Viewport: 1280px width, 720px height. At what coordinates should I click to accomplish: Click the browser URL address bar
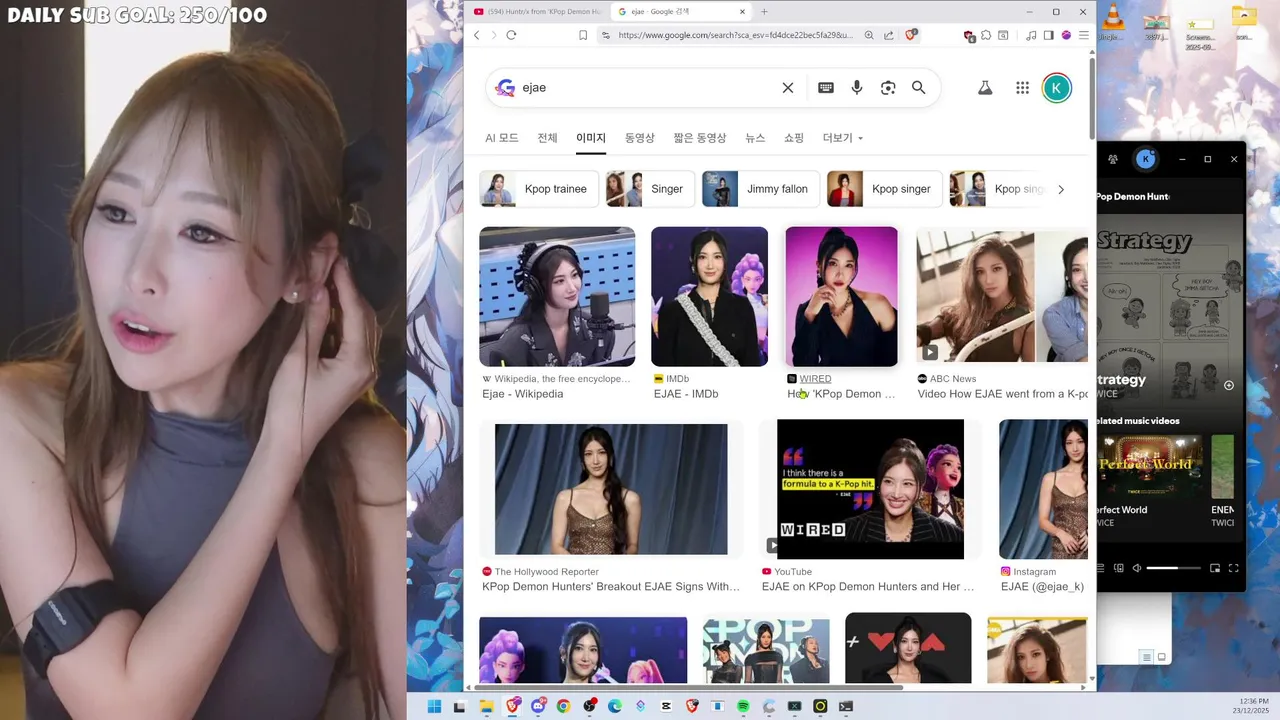[x=735, y=35]
